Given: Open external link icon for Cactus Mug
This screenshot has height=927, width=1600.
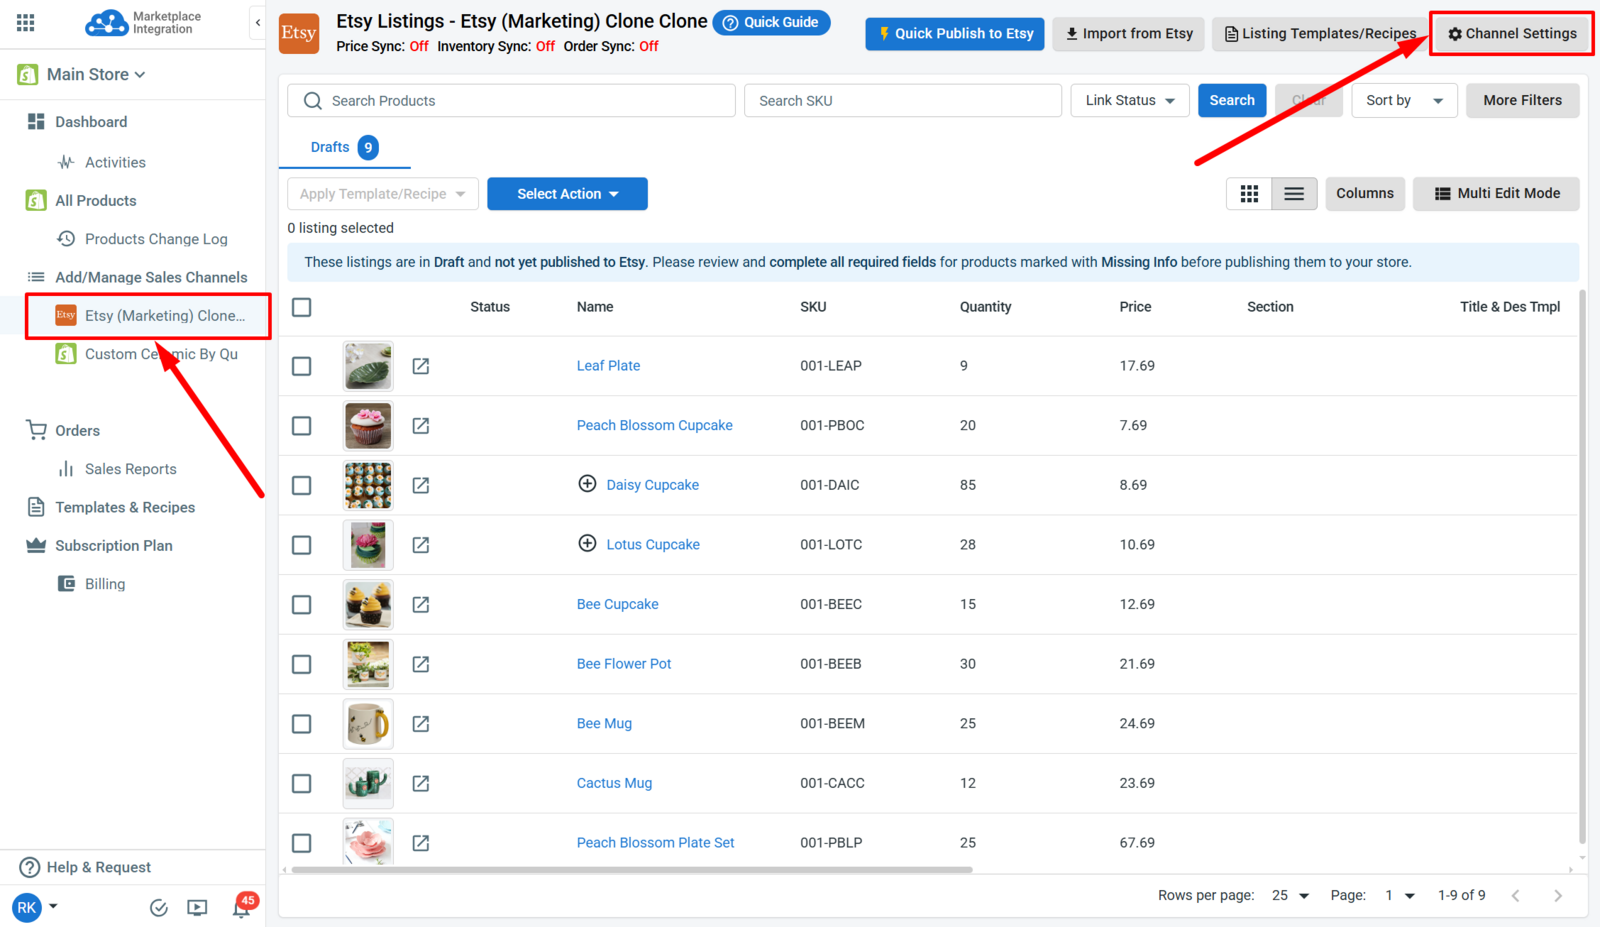Looking at the screenshot, I should point(421,784).
